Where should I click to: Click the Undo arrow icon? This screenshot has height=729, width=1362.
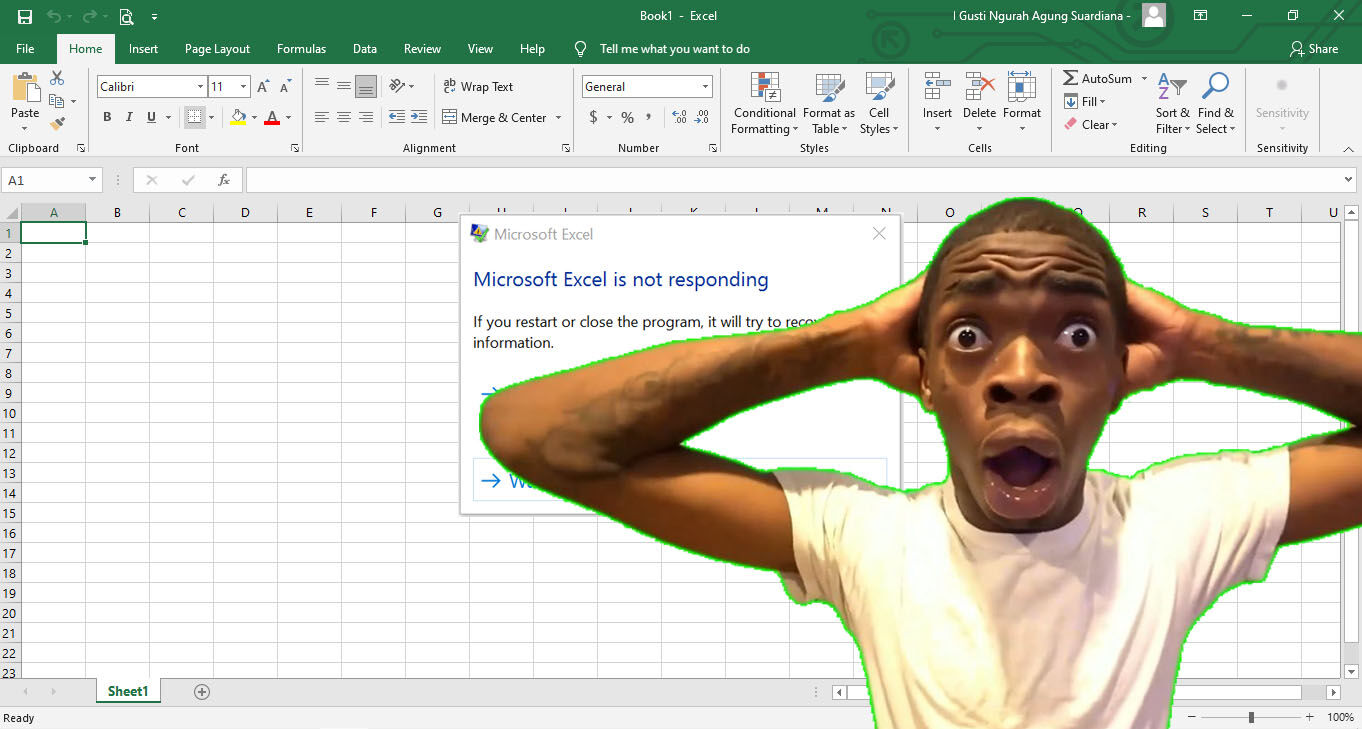[x=54, y=16]
